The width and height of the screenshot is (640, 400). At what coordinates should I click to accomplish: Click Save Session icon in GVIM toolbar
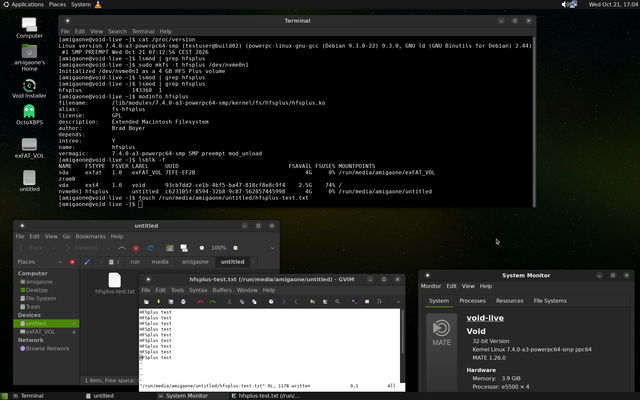[x=325, y=302]
